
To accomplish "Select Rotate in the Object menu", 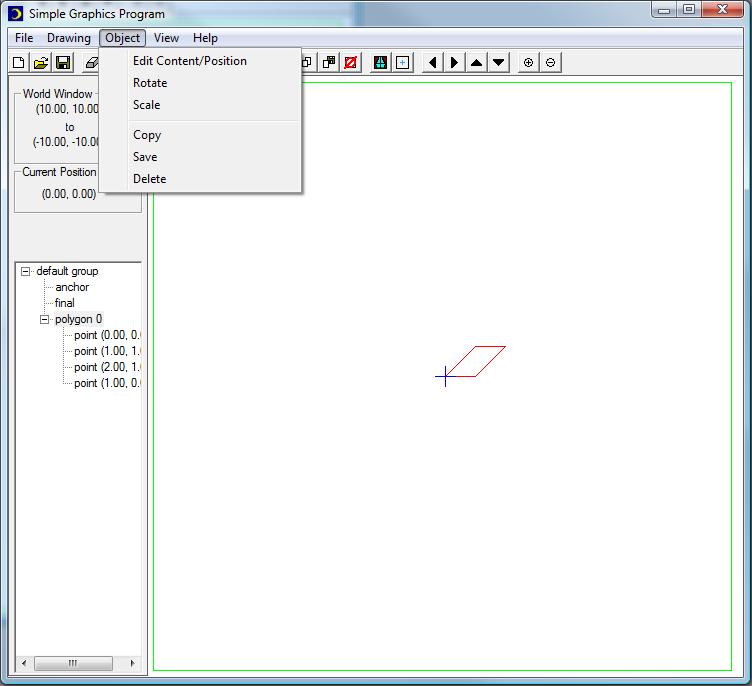I will [150, 83].
